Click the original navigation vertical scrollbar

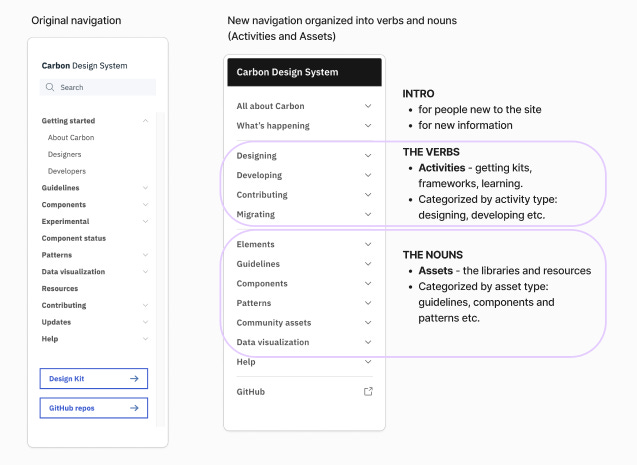point(160,269)
